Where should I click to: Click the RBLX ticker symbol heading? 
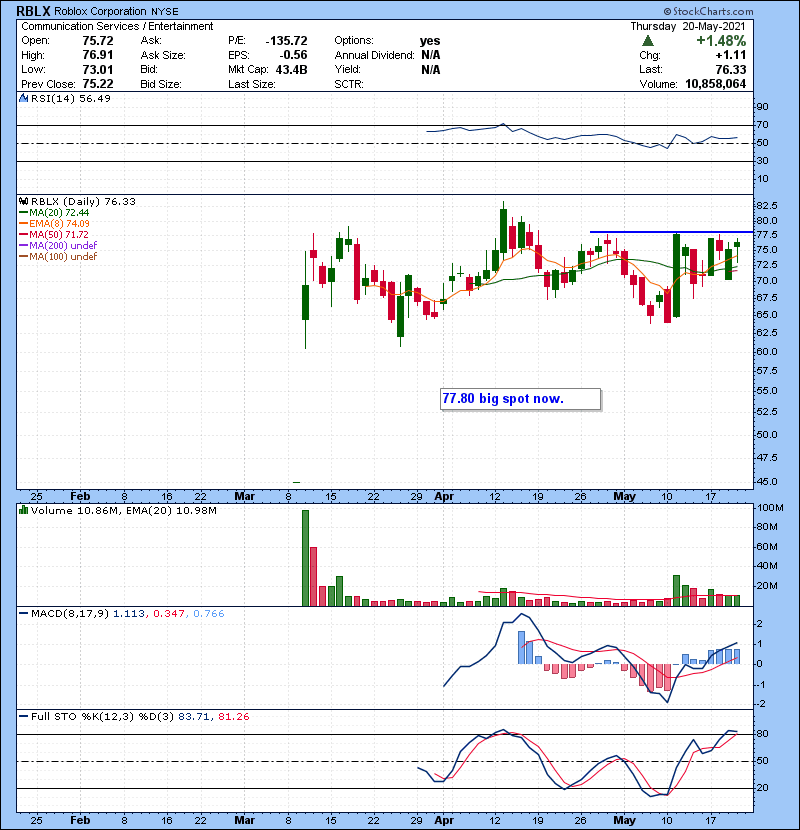[x=33, y=11]
